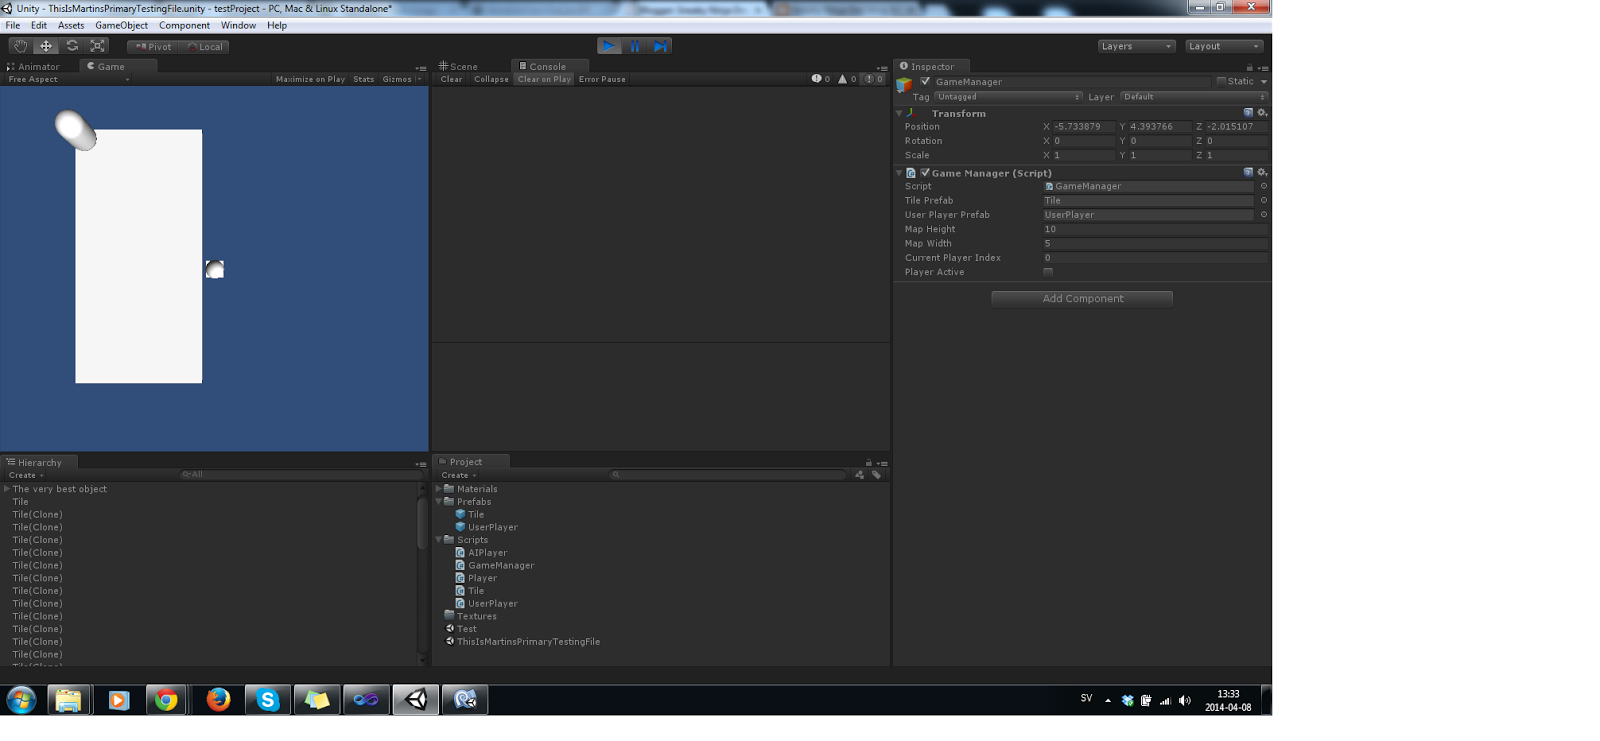The image size is (1600, 741).
Task: Open Chrome from the taskbar
Action: click(166, 700)
